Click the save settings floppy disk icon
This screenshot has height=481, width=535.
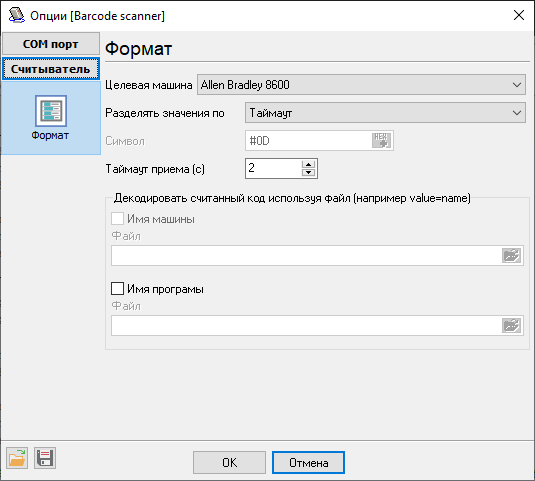click(45, 458)
